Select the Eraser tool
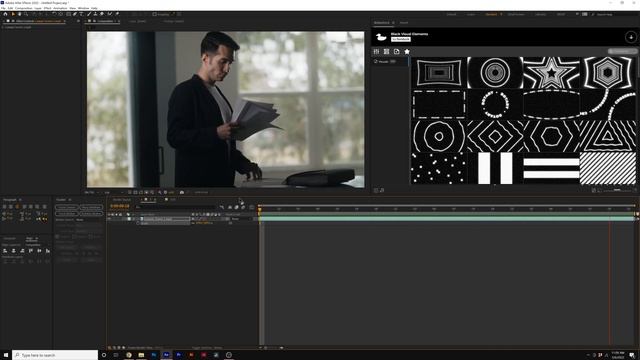Screen dimensions: 640x360 [102, 14]
